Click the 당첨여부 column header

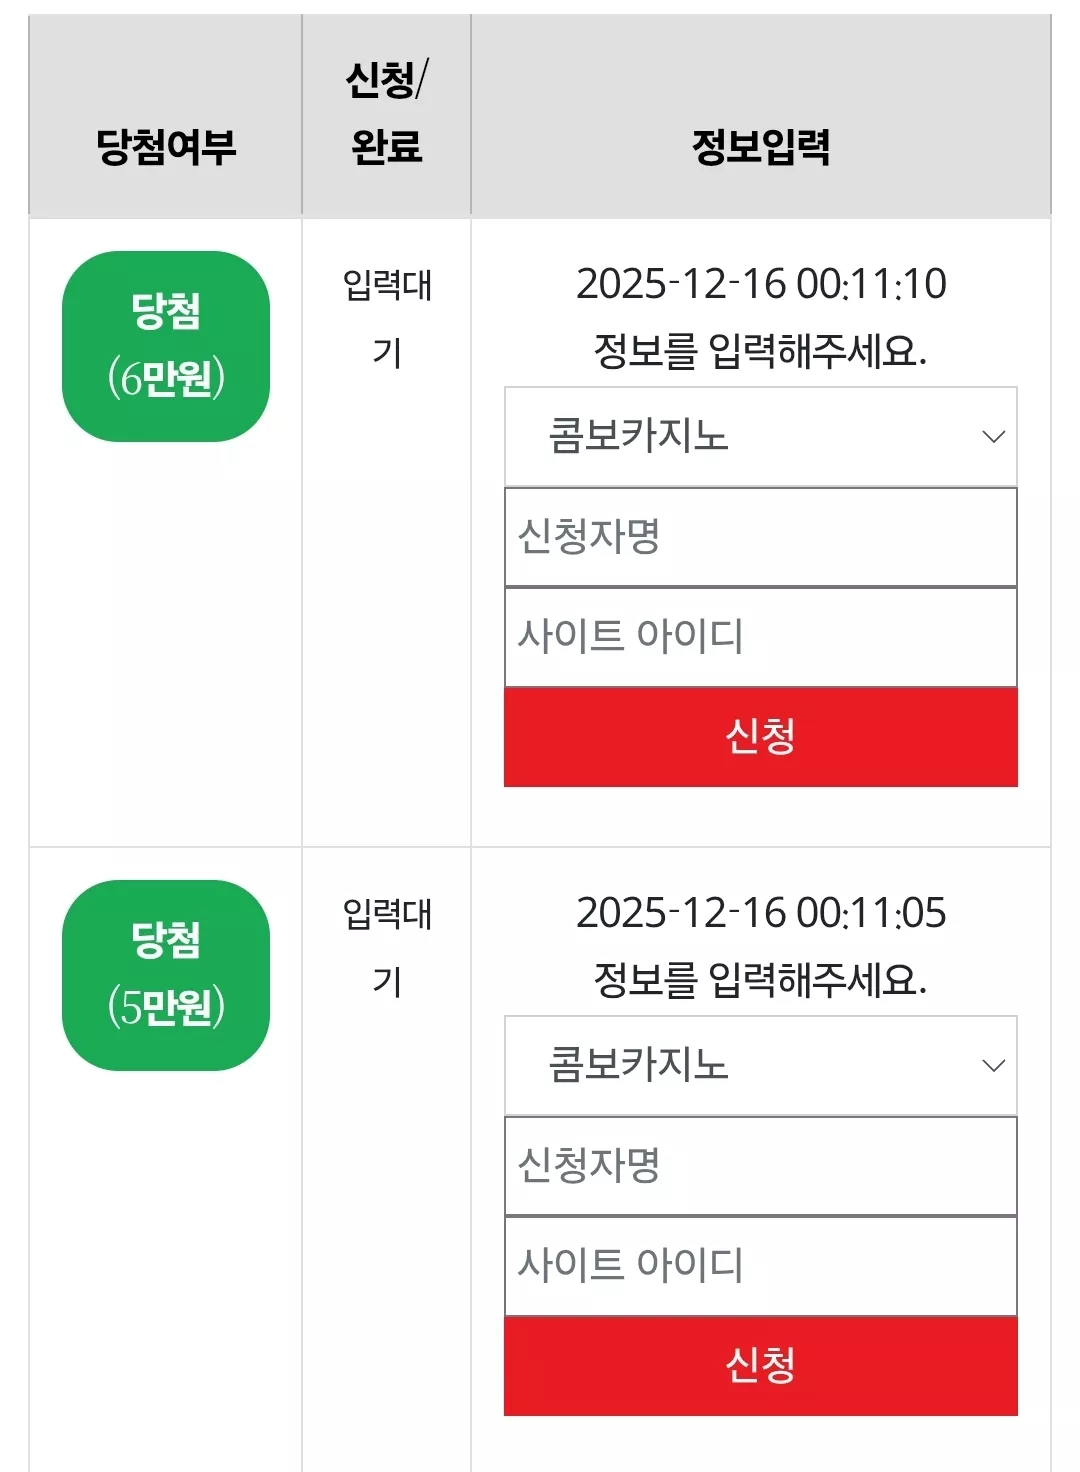pos(166,147)
